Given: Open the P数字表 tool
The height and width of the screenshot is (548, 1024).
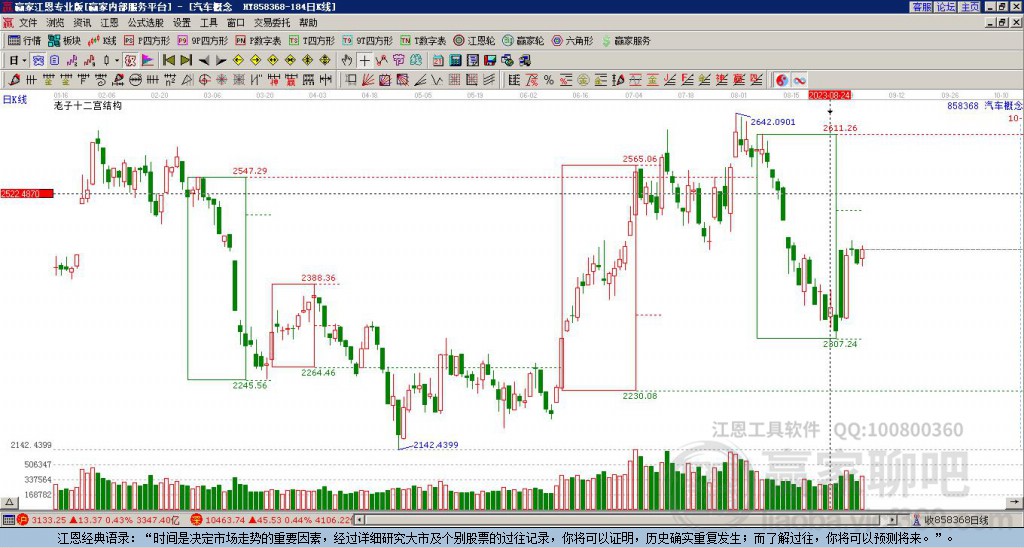Looking at the screenshot, I should pos(258,40).
